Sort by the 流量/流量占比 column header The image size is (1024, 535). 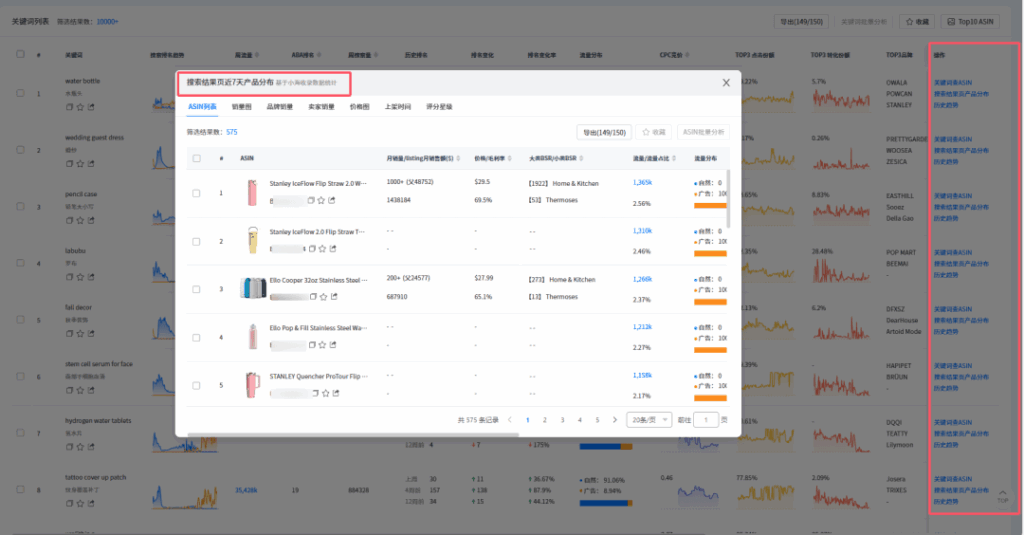(x=651, y=158)
